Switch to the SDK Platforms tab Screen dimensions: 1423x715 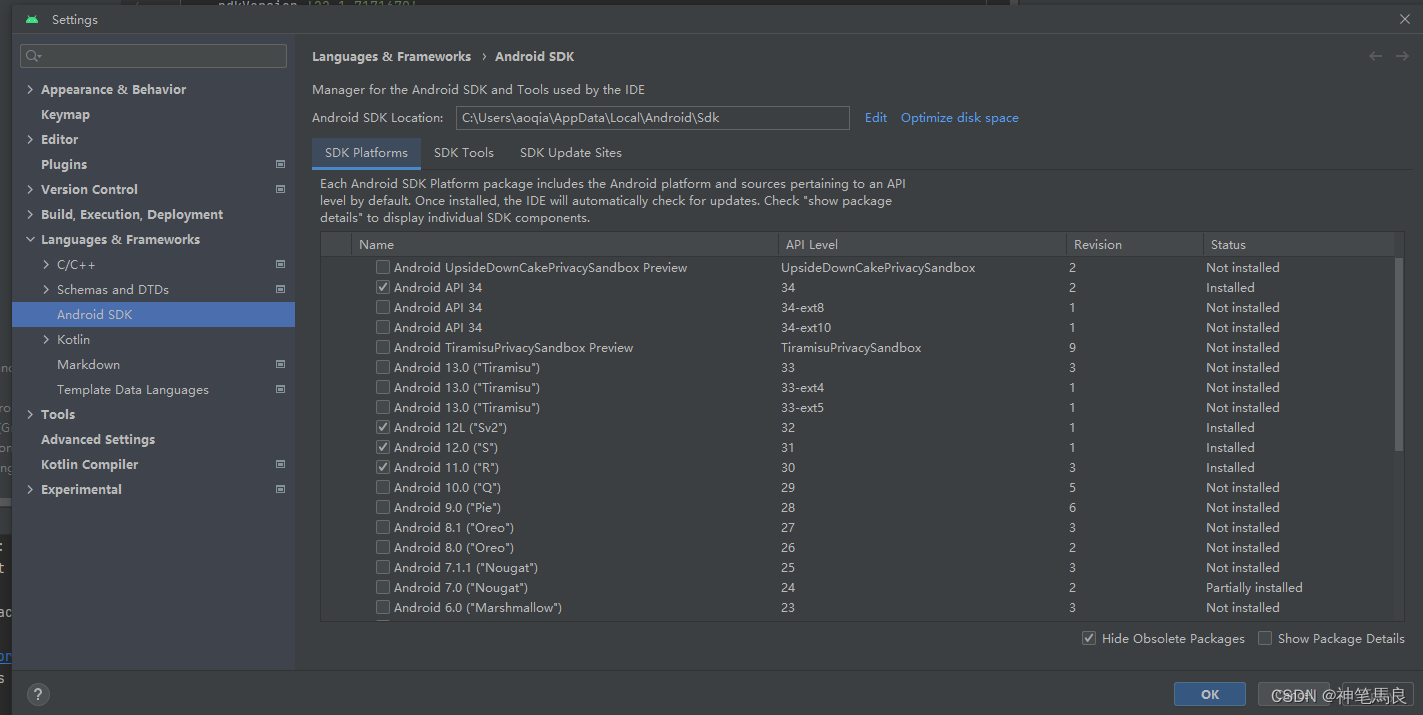tap(366, 153)
